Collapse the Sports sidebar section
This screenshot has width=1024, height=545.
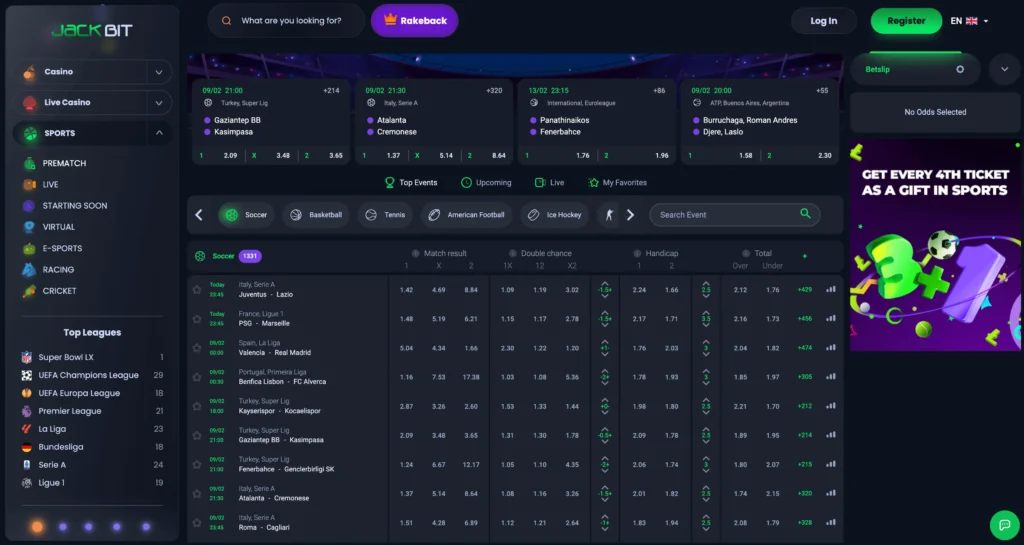[x=158, y=133]
